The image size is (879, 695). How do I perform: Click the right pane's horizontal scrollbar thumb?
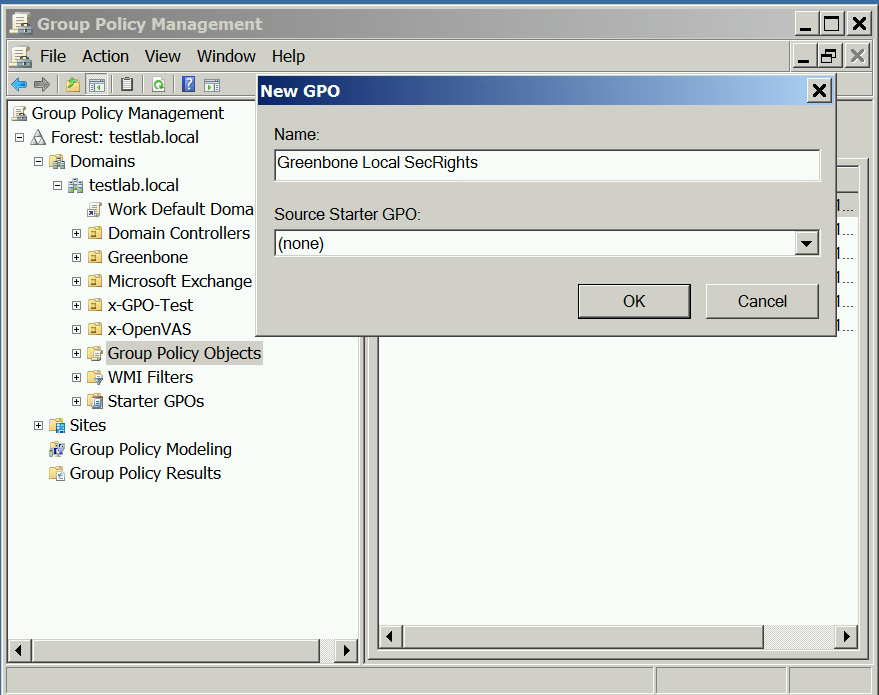[x=583, y=637]
